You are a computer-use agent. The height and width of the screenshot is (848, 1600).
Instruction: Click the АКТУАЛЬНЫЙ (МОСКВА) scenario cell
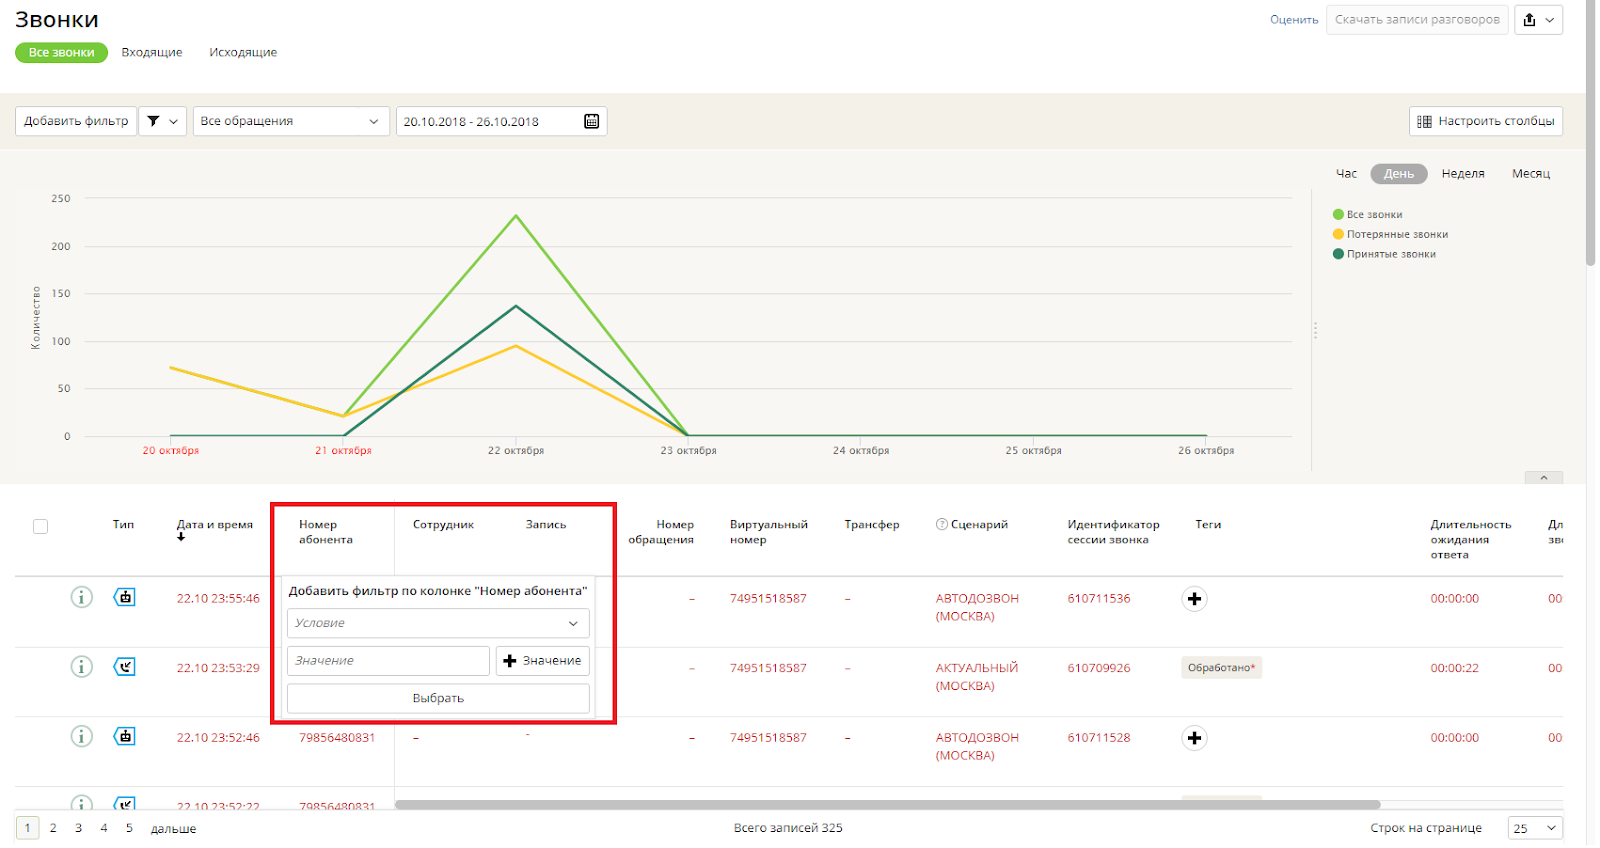[x=977, y=677]
